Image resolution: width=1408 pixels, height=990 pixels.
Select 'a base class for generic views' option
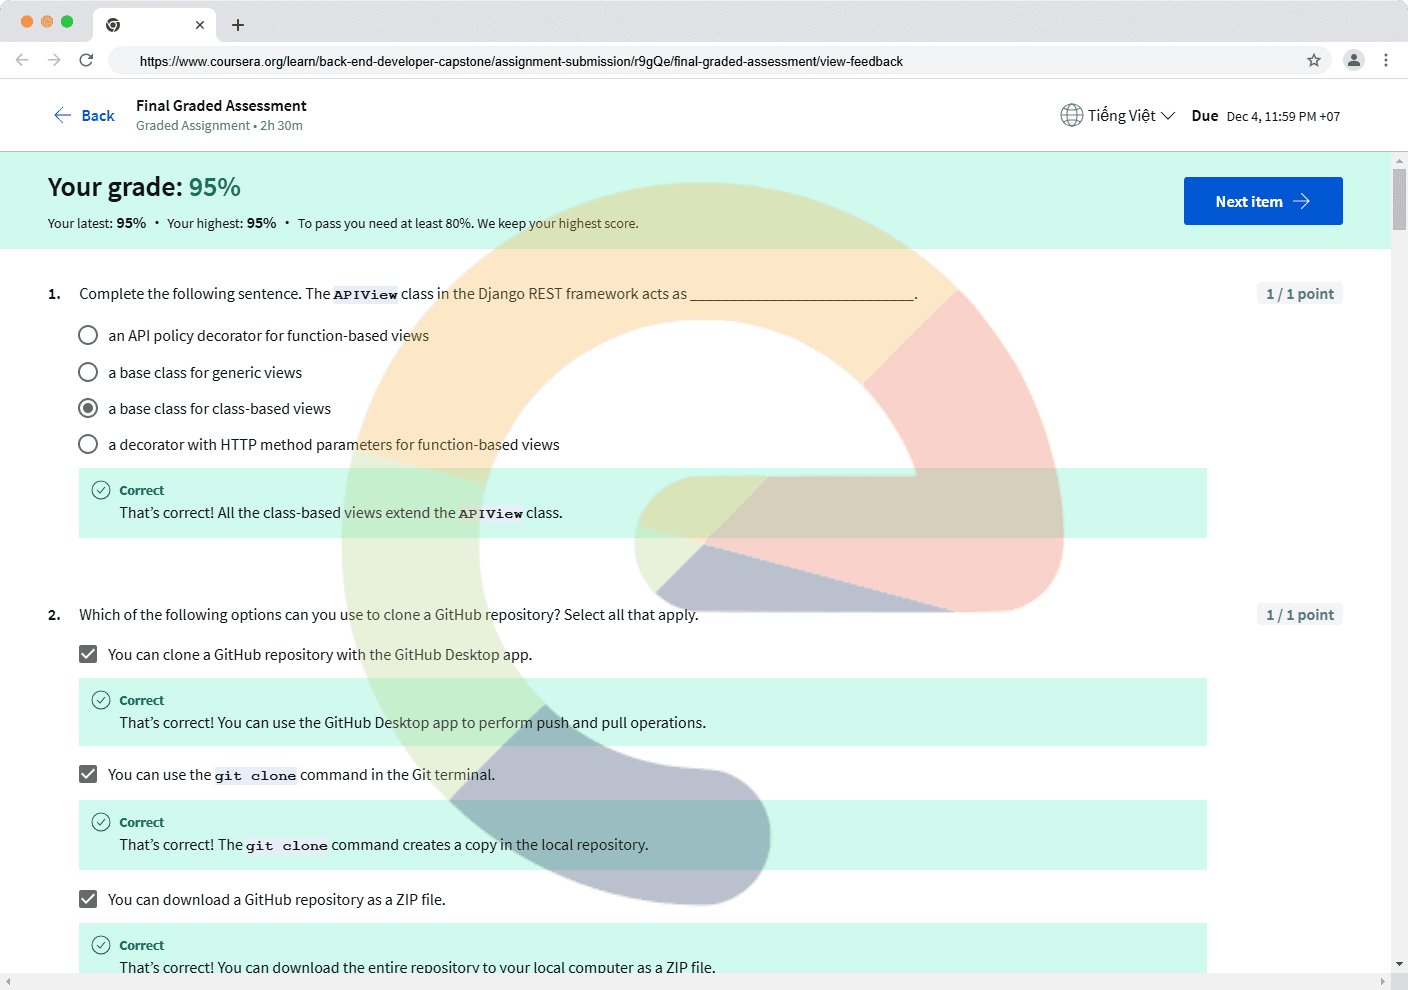point(88,372)
